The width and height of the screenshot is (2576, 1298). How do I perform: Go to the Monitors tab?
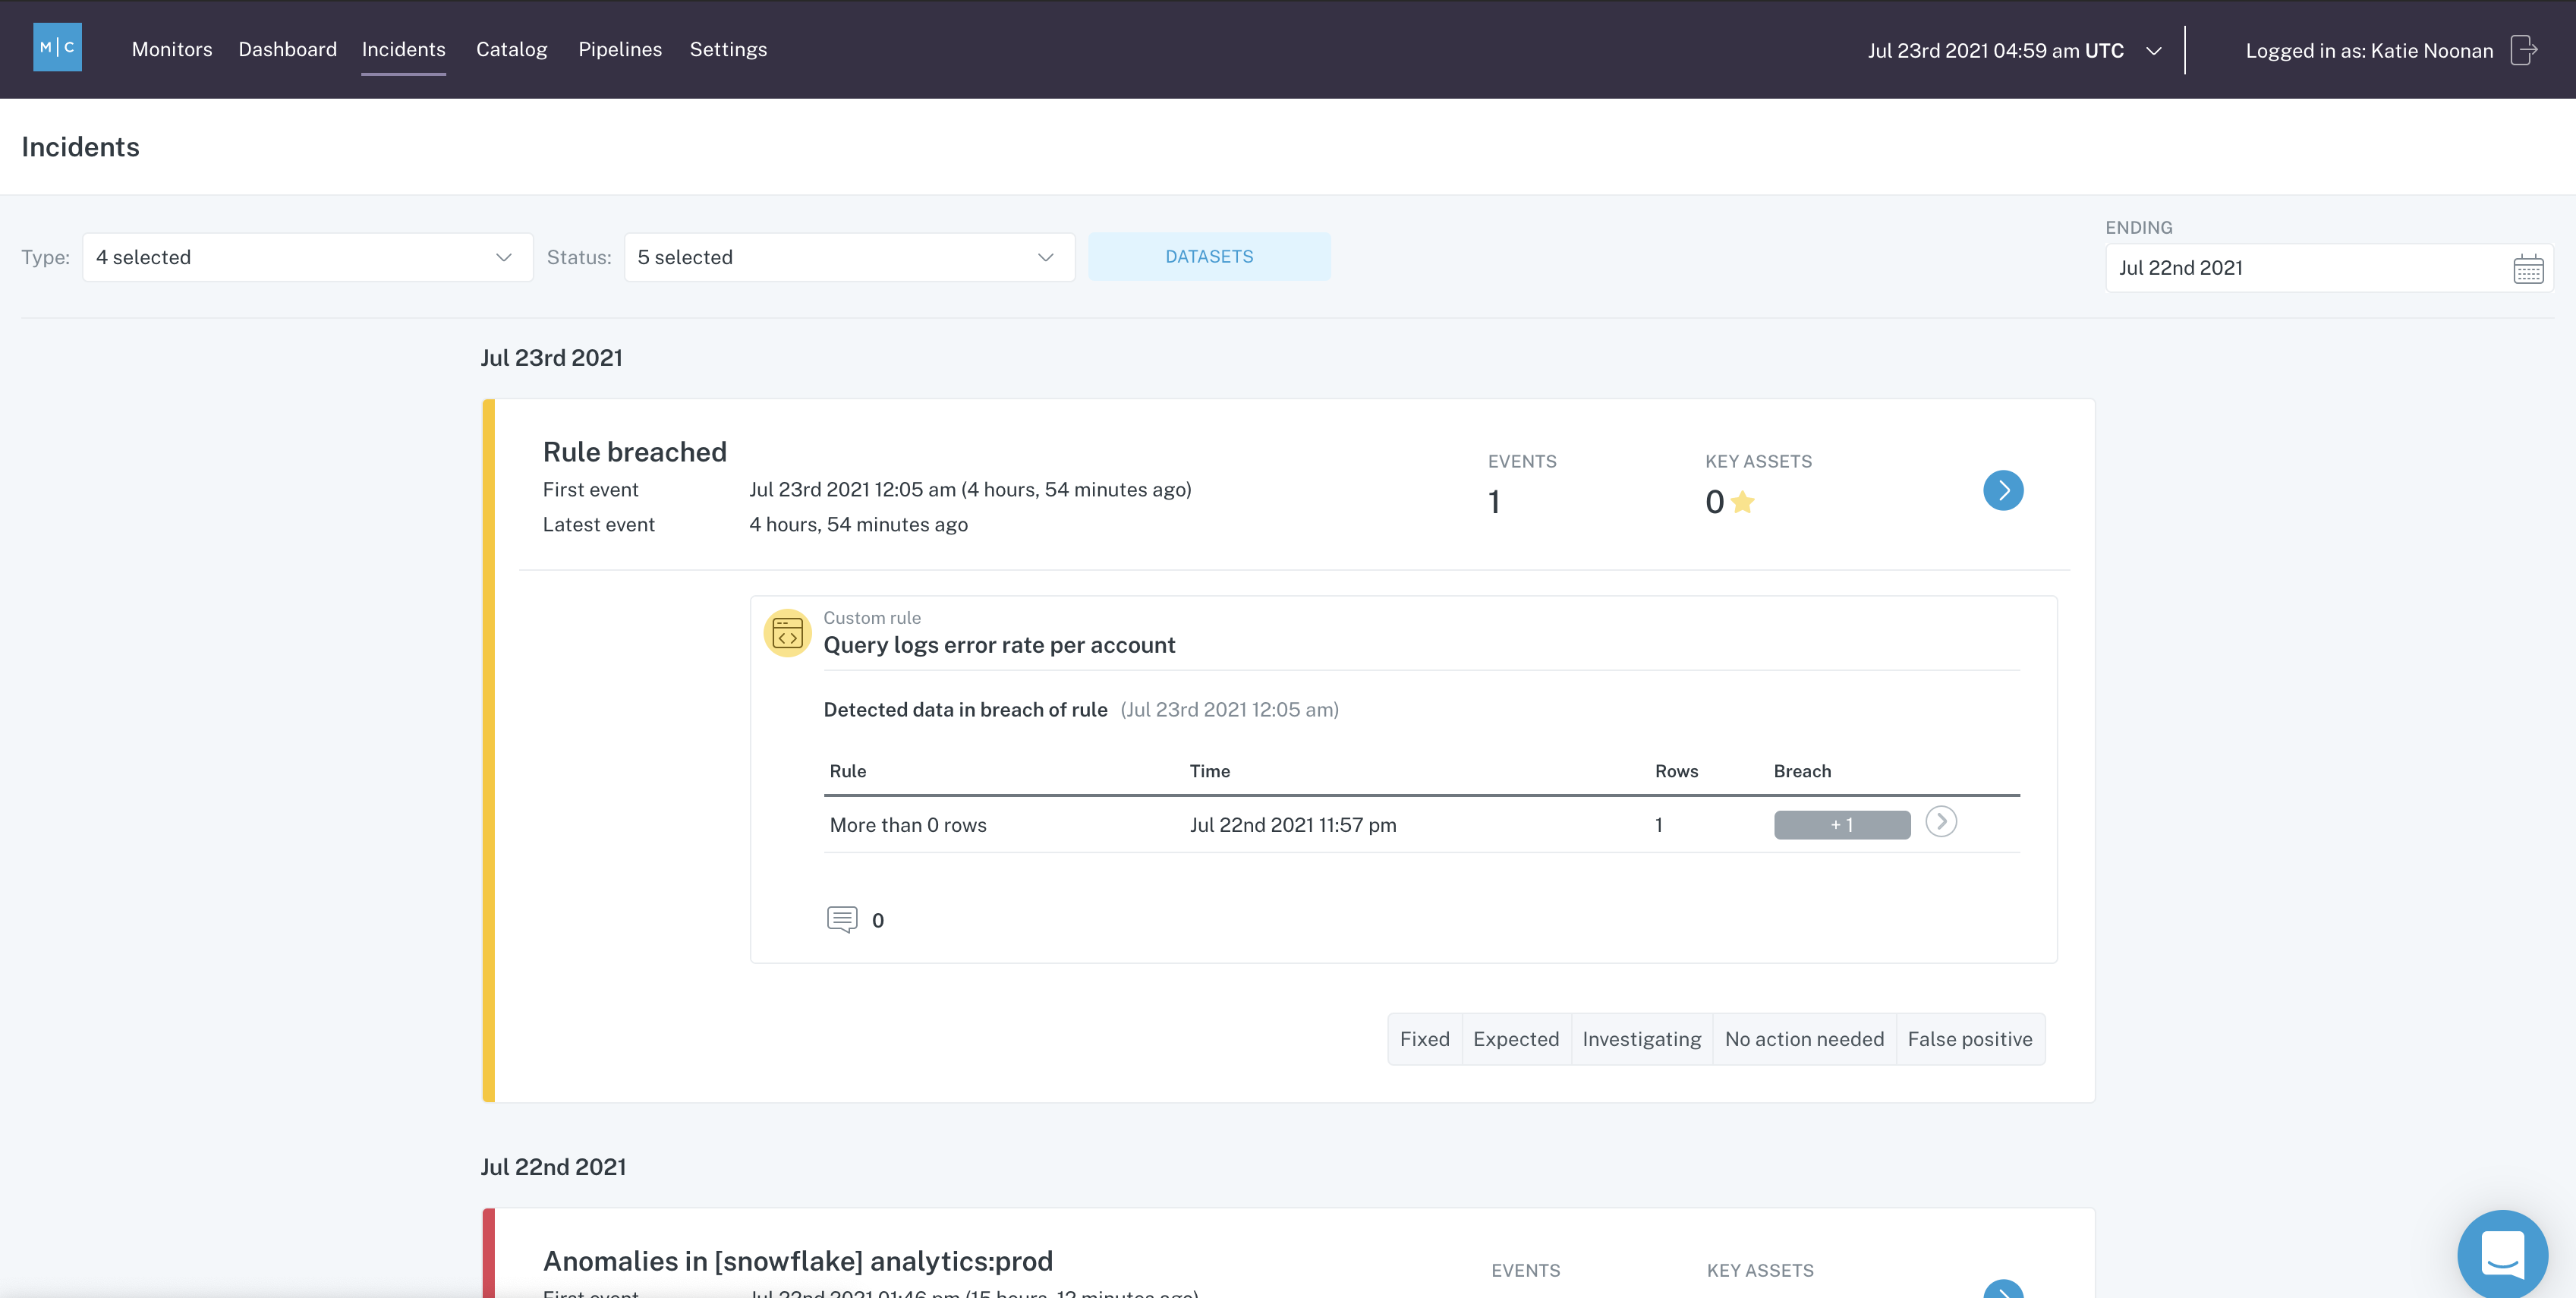pos(172,49)
